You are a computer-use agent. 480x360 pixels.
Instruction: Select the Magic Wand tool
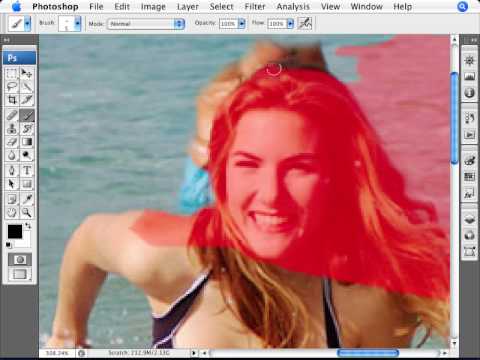click(x=27, y=86)
